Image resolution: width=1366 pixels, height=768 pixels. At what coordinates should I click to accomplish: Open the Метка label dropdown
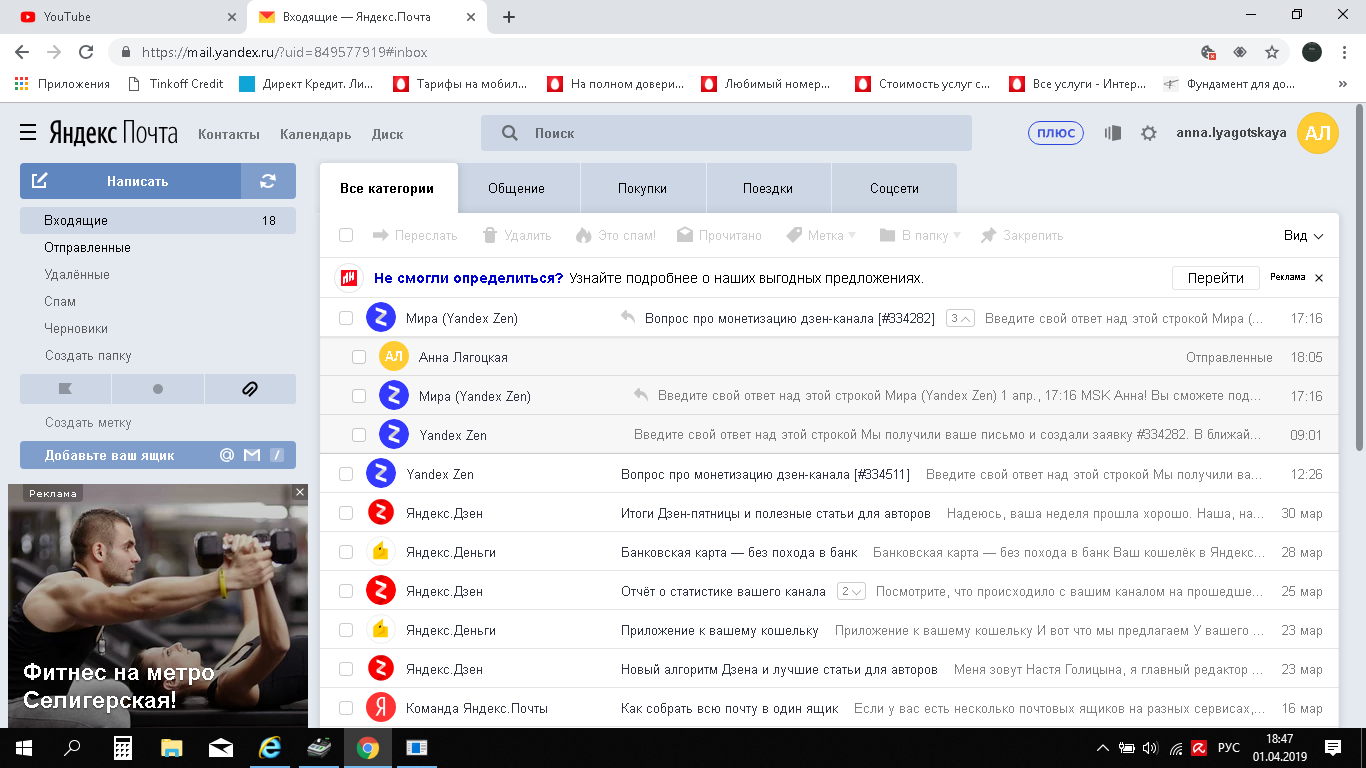(x=821, y=235)
